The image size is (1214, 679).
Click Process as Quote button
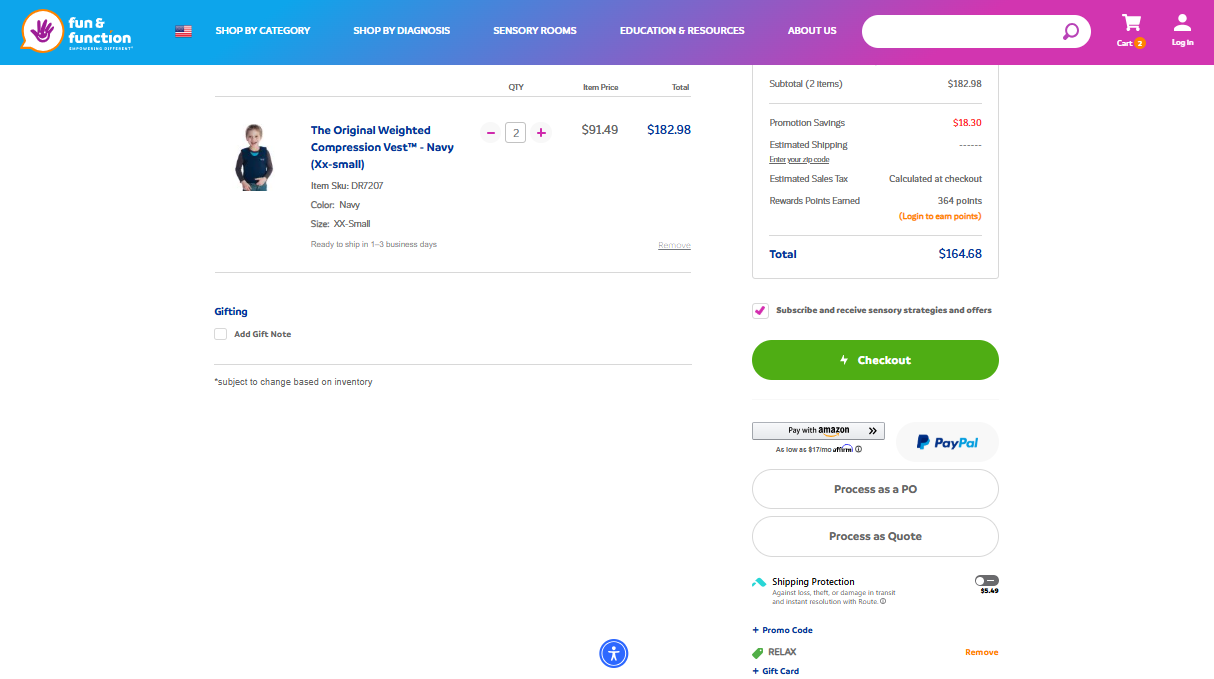[x=875, y=536]
